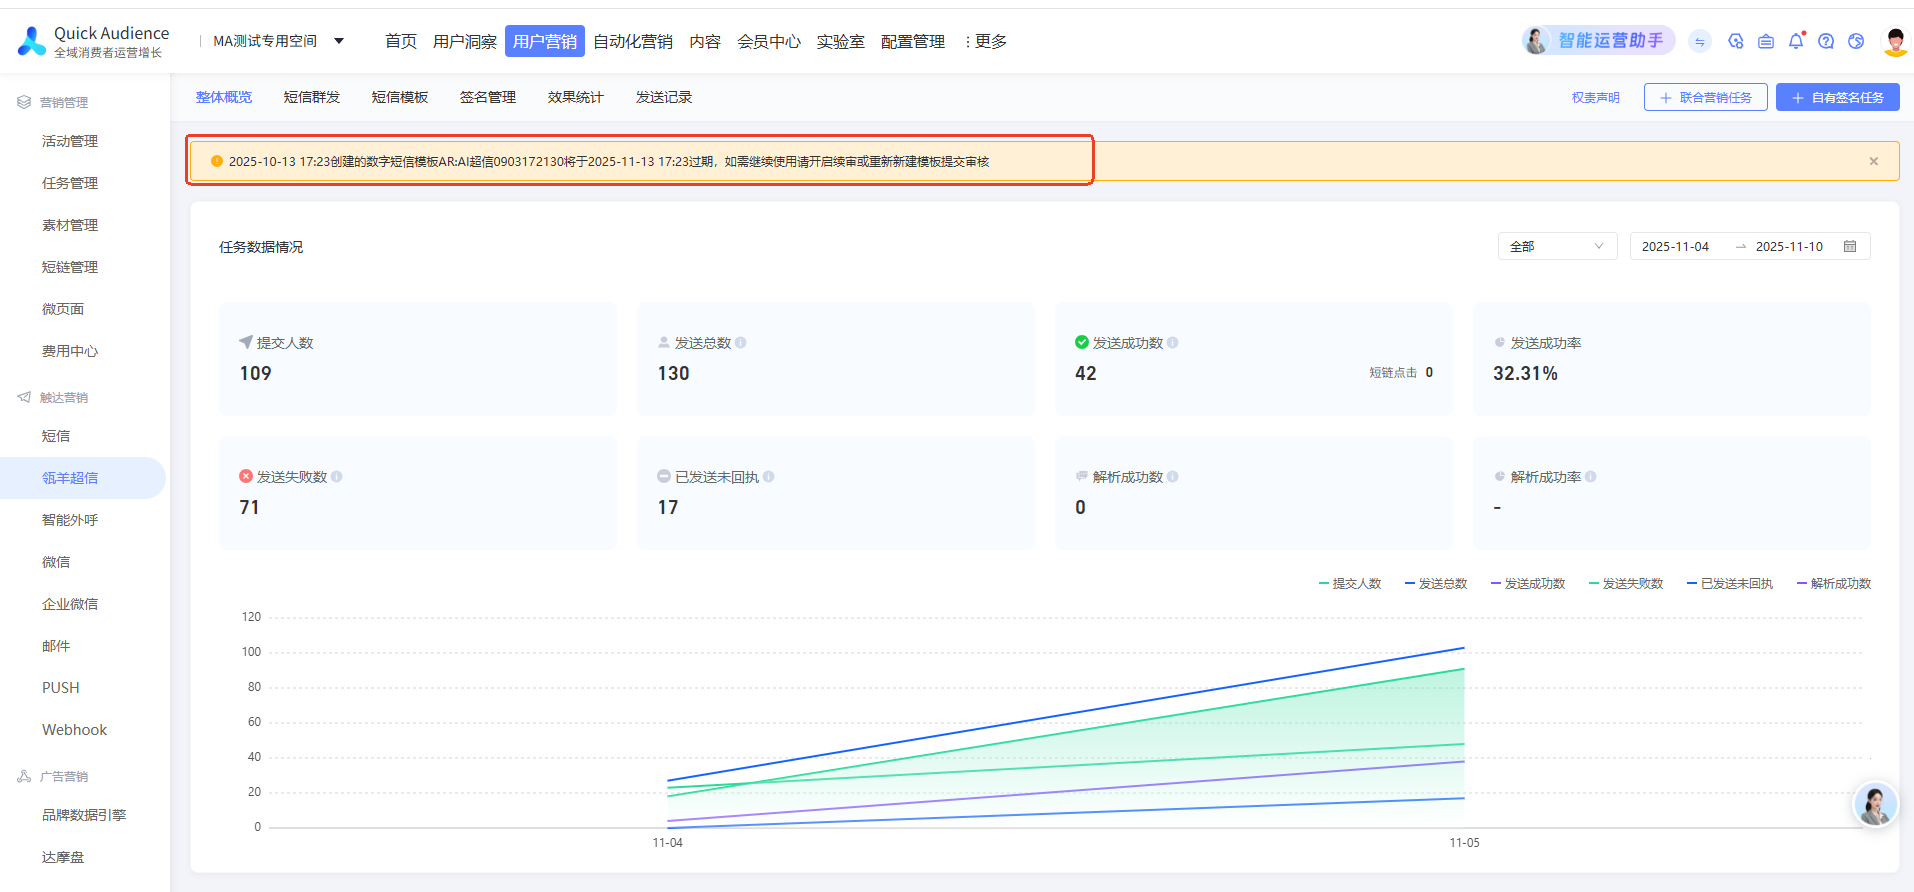1914x892 pixels.
Task: Open the 全部 filter dropdown
Action: click(x=1557, y=246)
